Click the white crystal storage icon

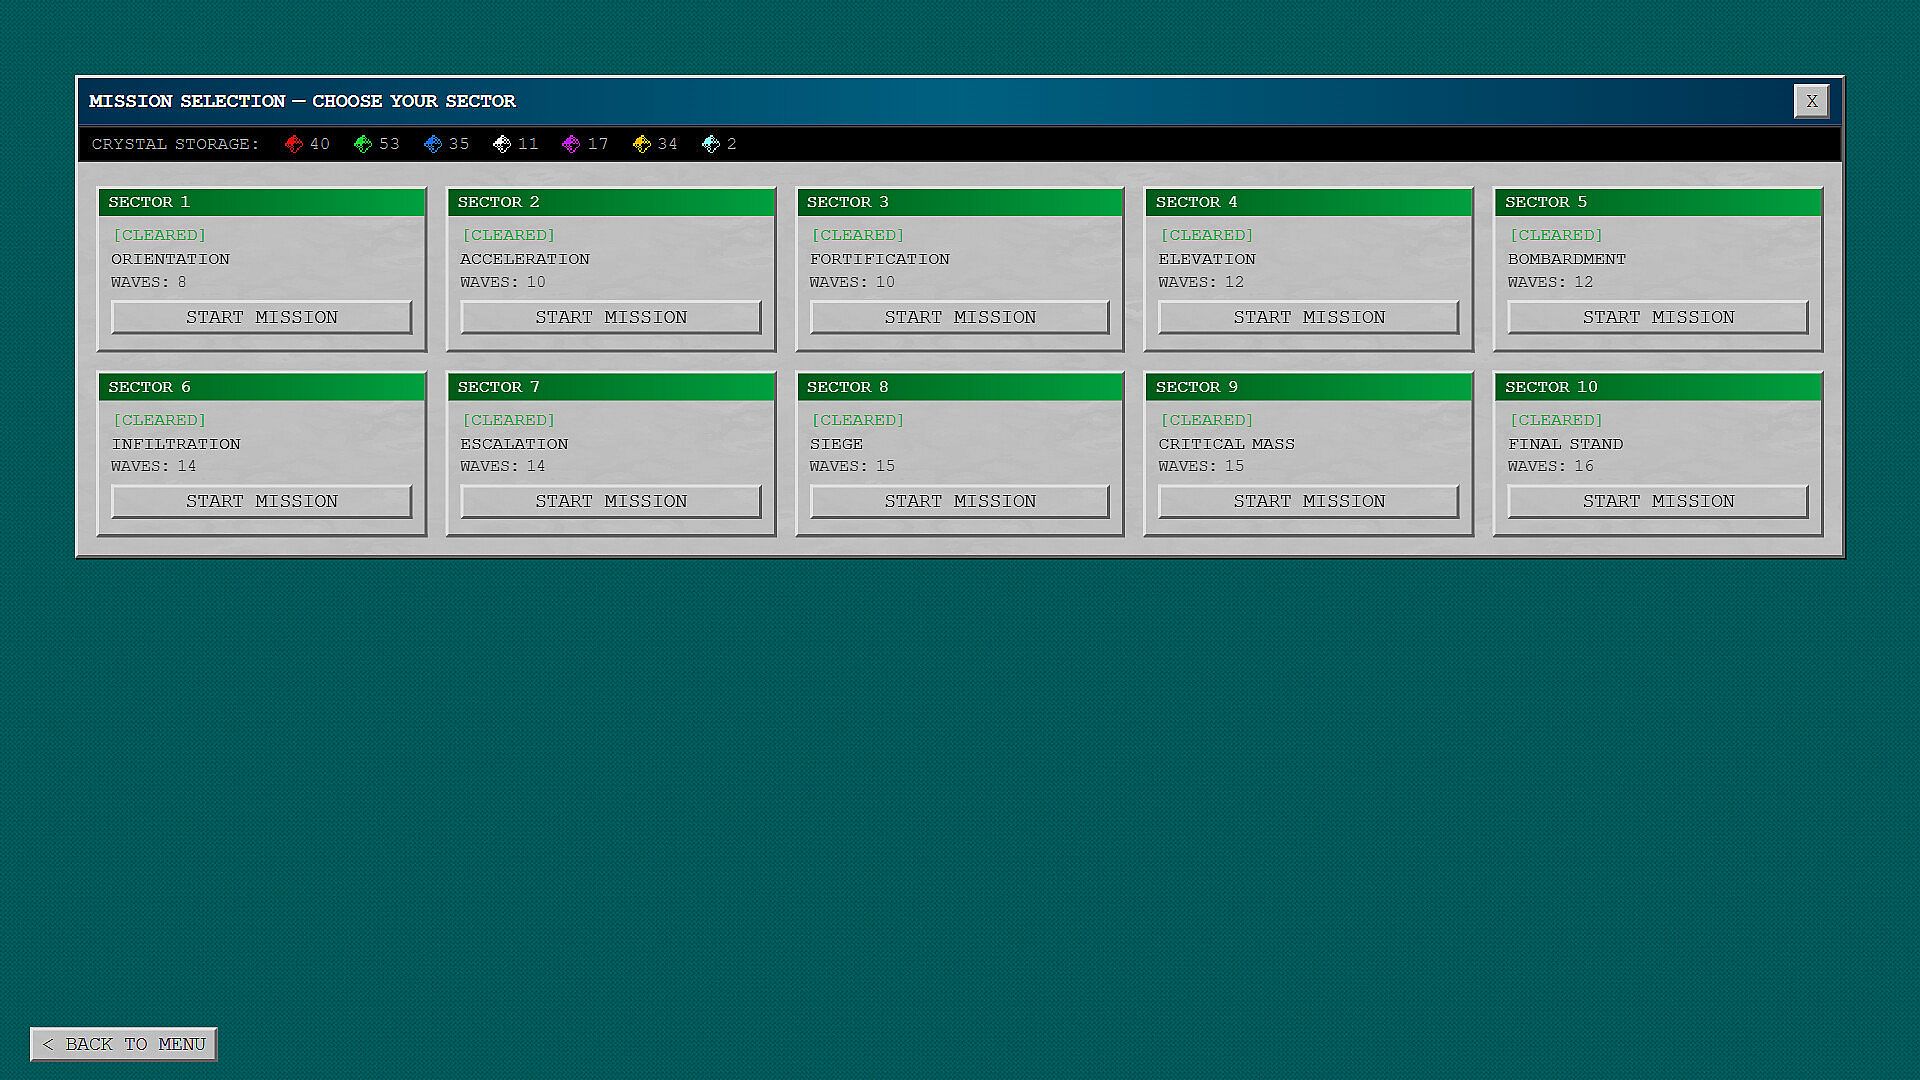(502, 145)
